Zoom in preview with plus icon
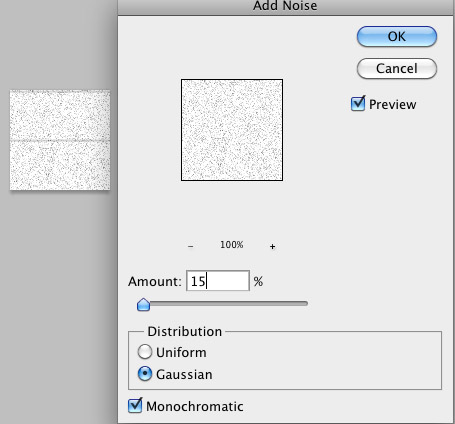The width and height of the screenshot is (455, 424). pos(272,246)
